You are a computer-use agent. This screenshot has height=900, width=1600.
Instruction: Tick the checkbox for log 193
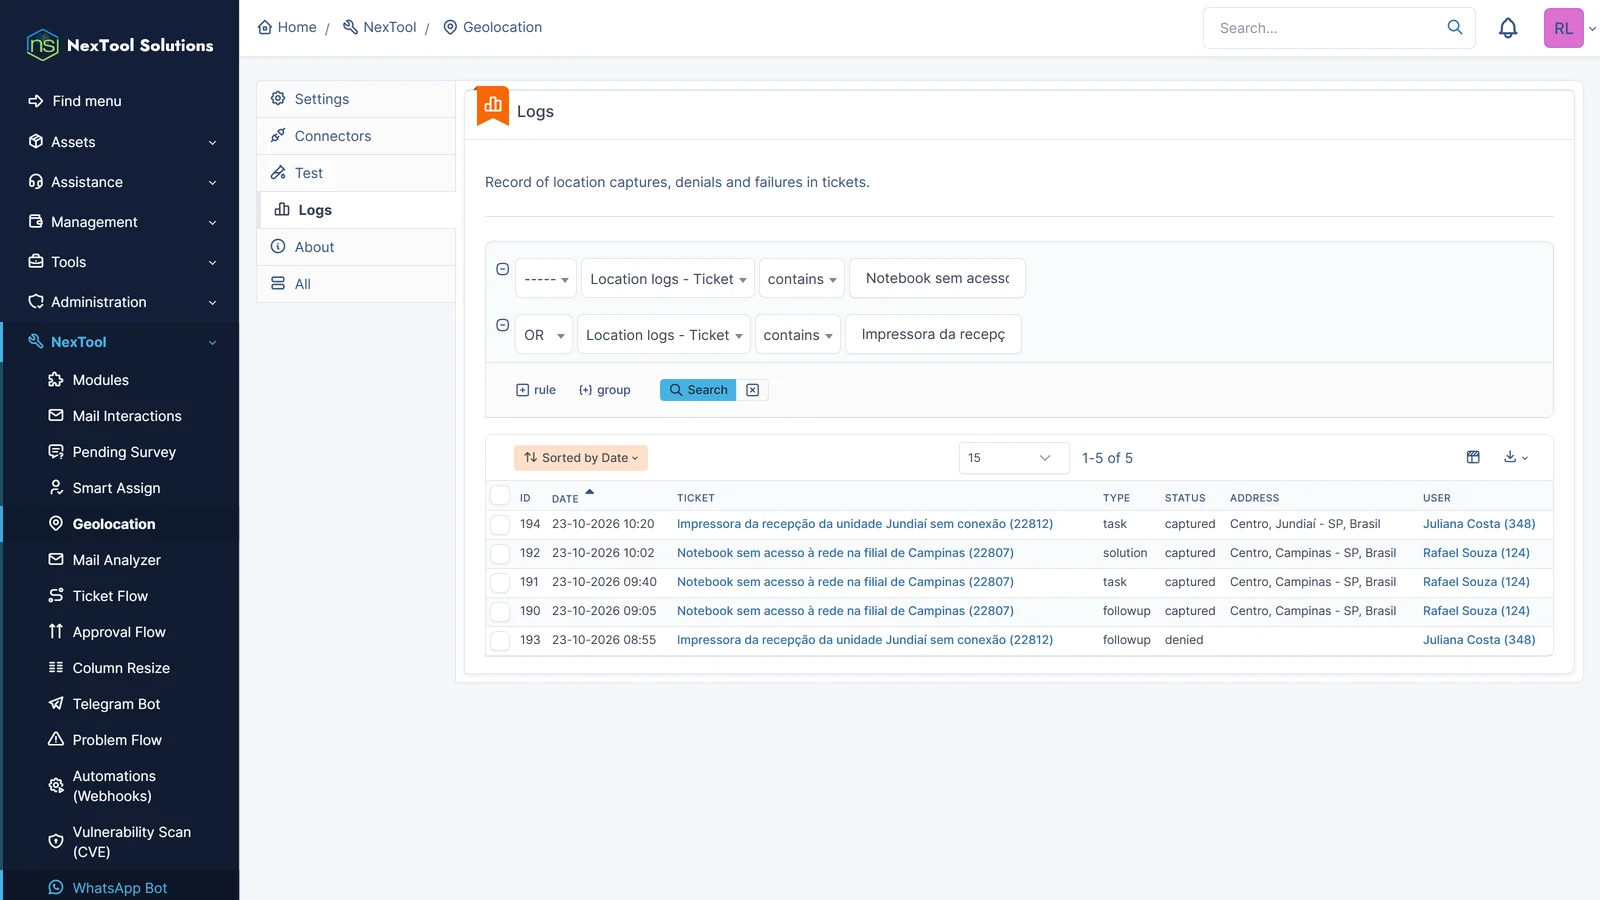(500, 640)
